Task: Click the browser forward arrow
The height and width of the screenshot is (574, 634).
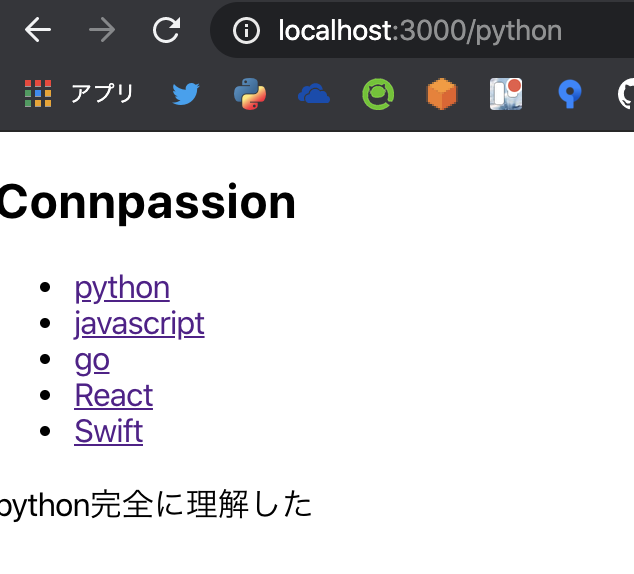Action: pos(102,30)
